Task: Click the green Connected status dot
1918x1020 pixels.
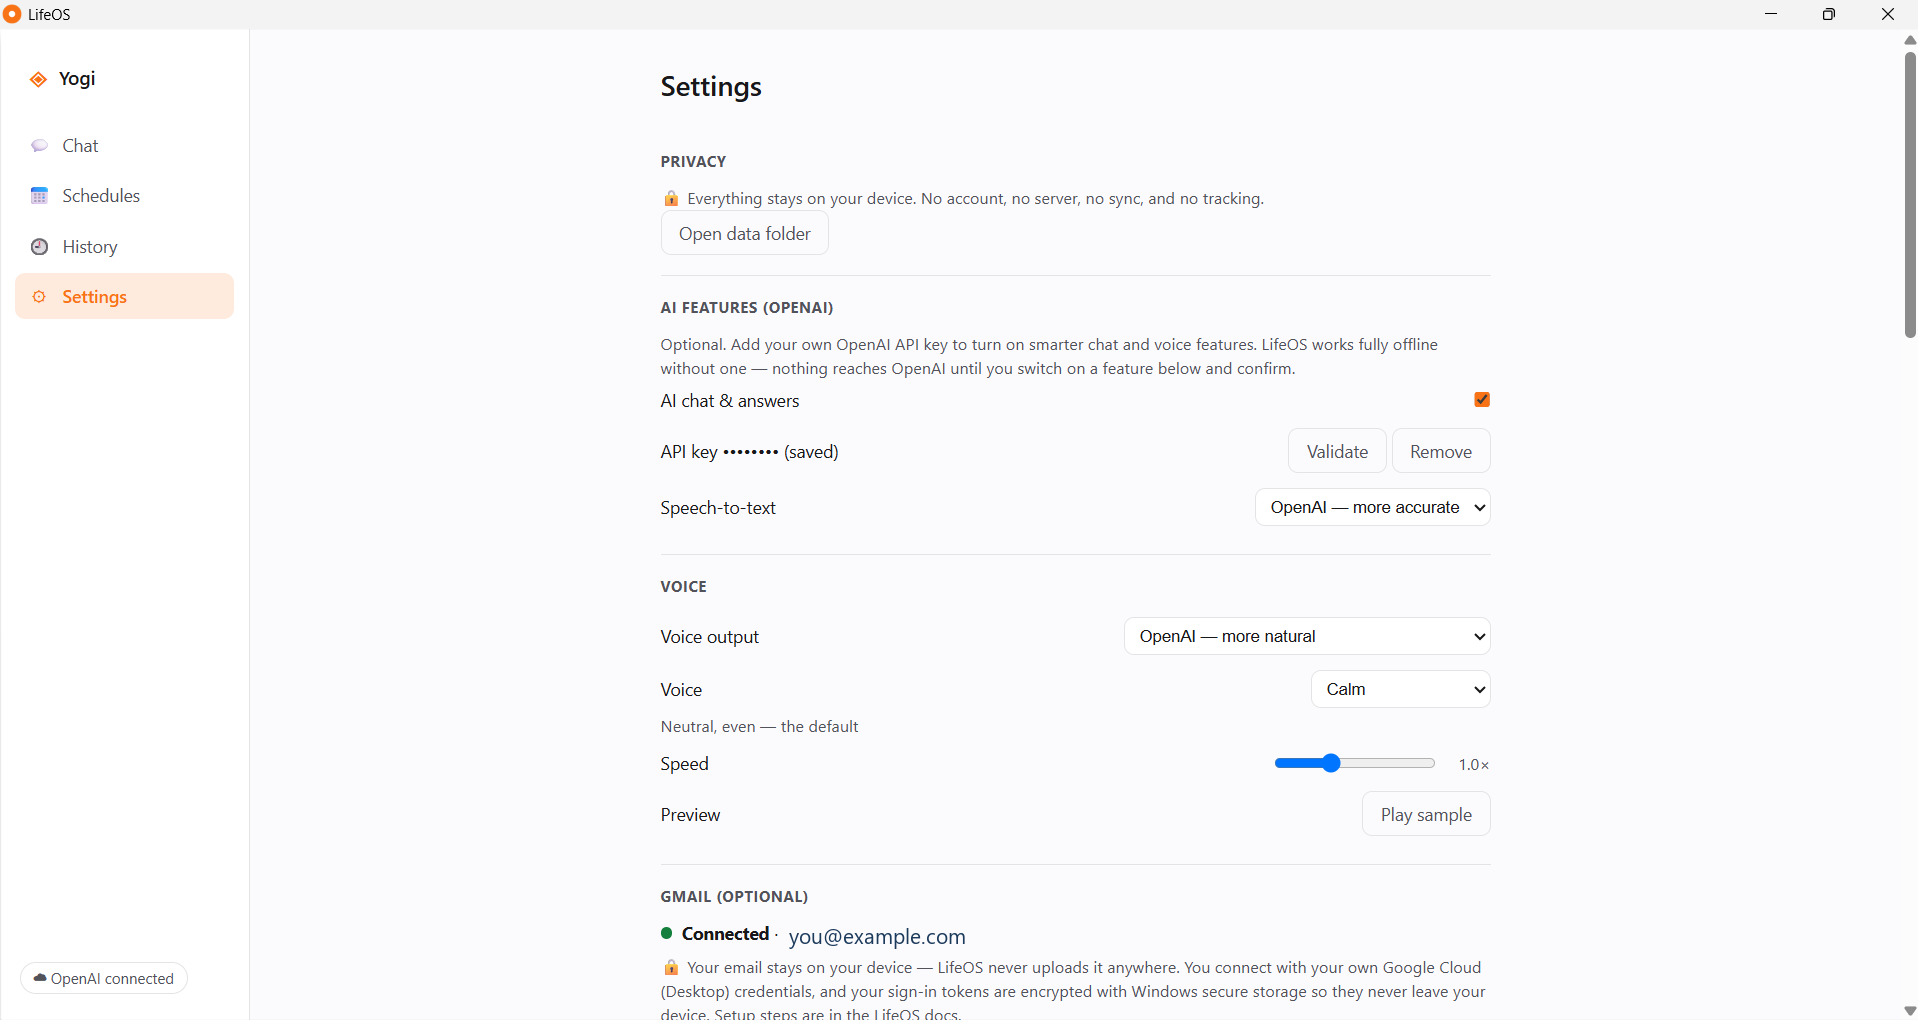Action: [666, 933]
